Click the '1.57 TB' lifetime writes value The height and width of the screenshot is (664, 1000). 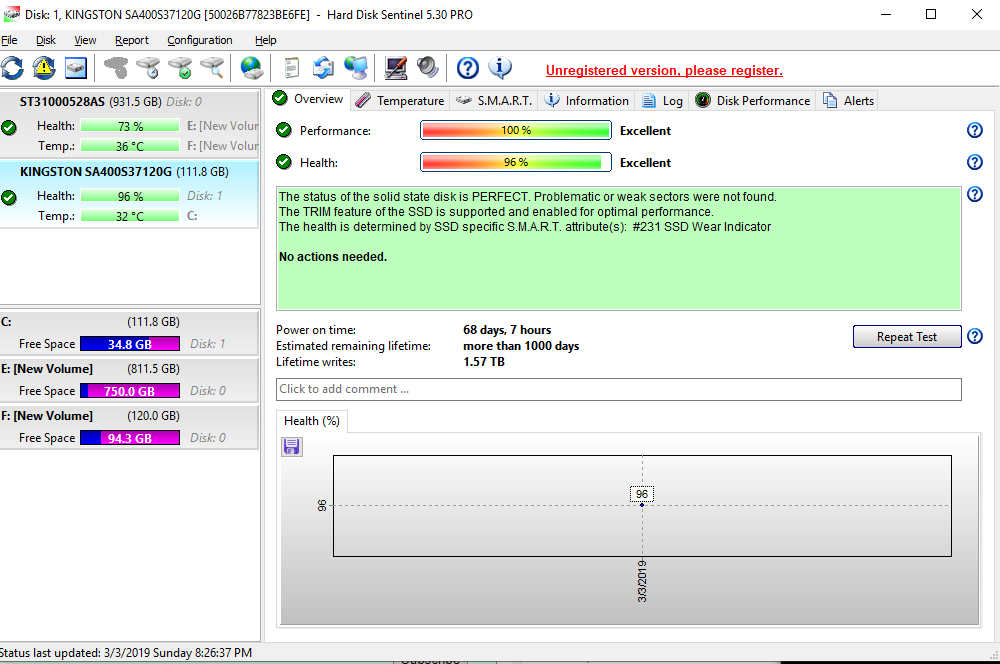coord(483,362)
